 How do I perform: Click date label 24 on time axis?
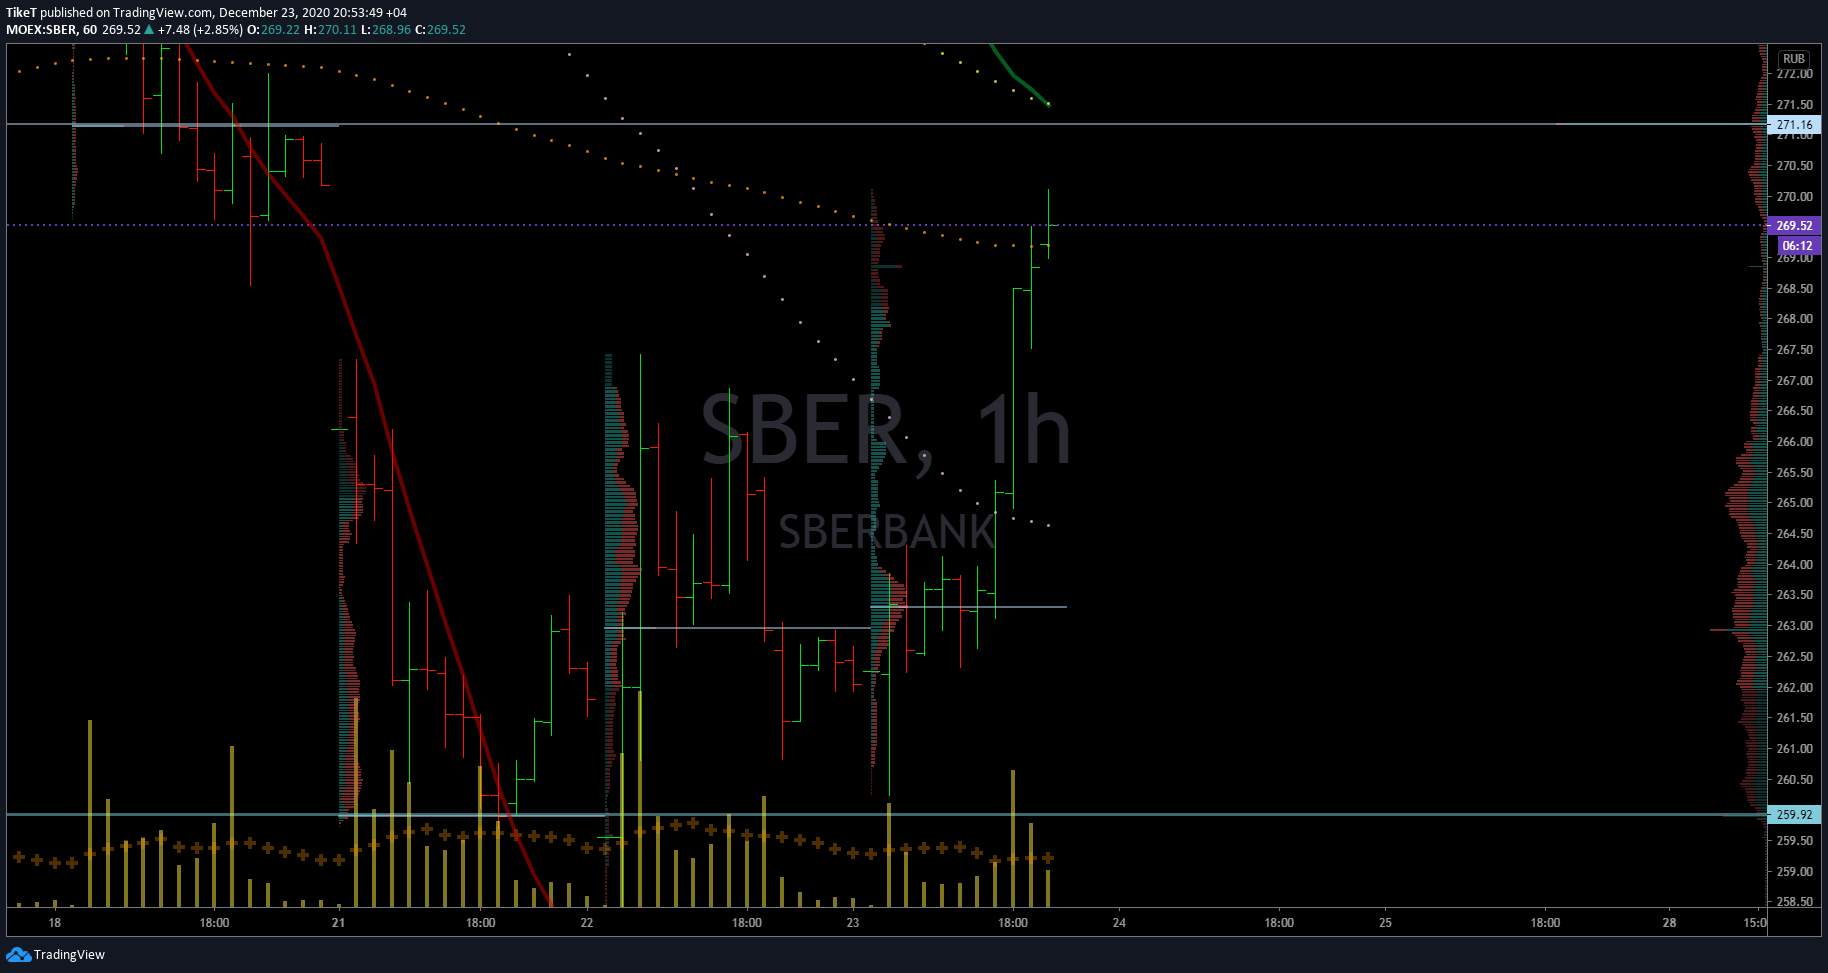[1119, 923]
